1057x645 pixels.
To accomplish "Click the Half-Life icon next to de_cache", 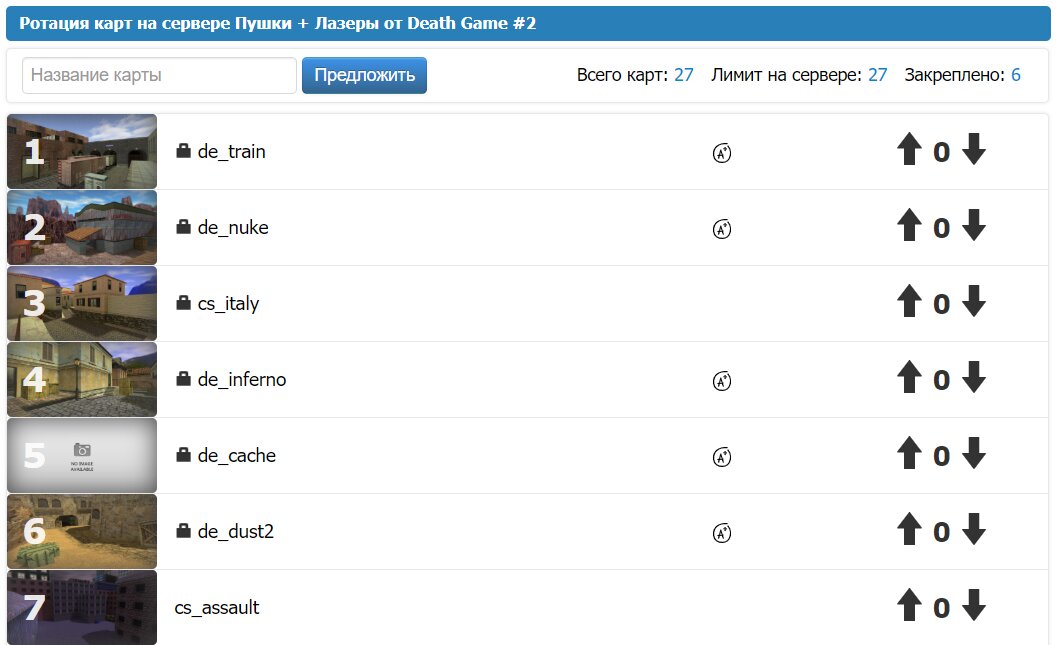I will coord(722,457).
